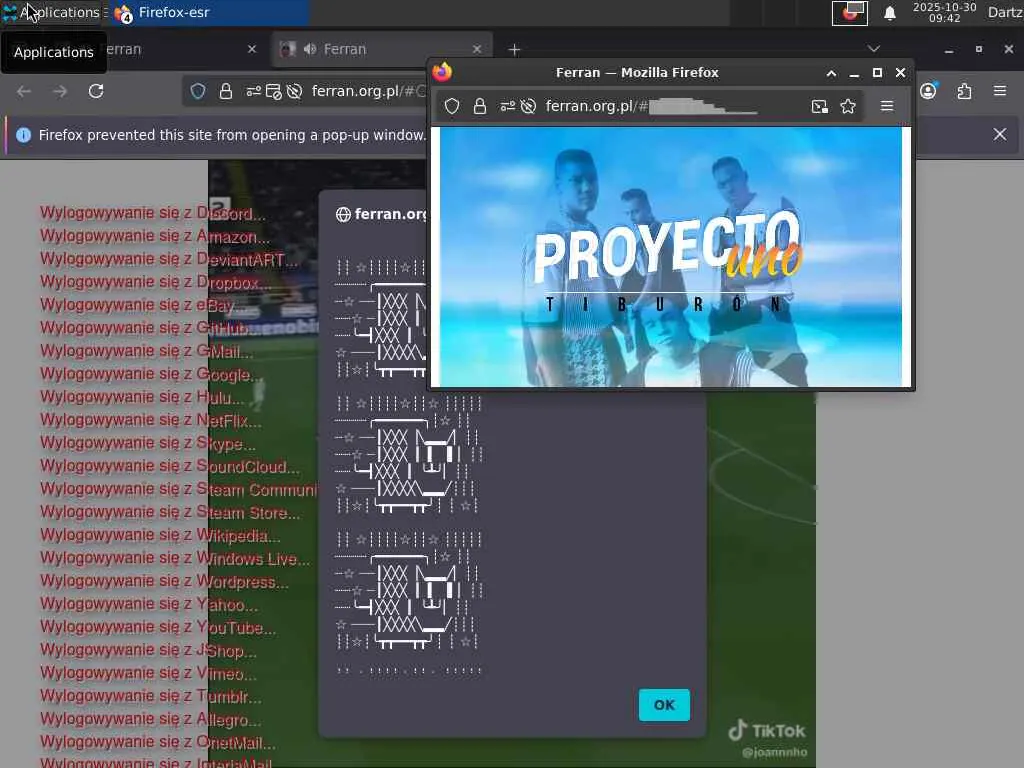Open the hamburger menu in popup window
Viewport: 1024px width, 768px height.
coord(887,106)
